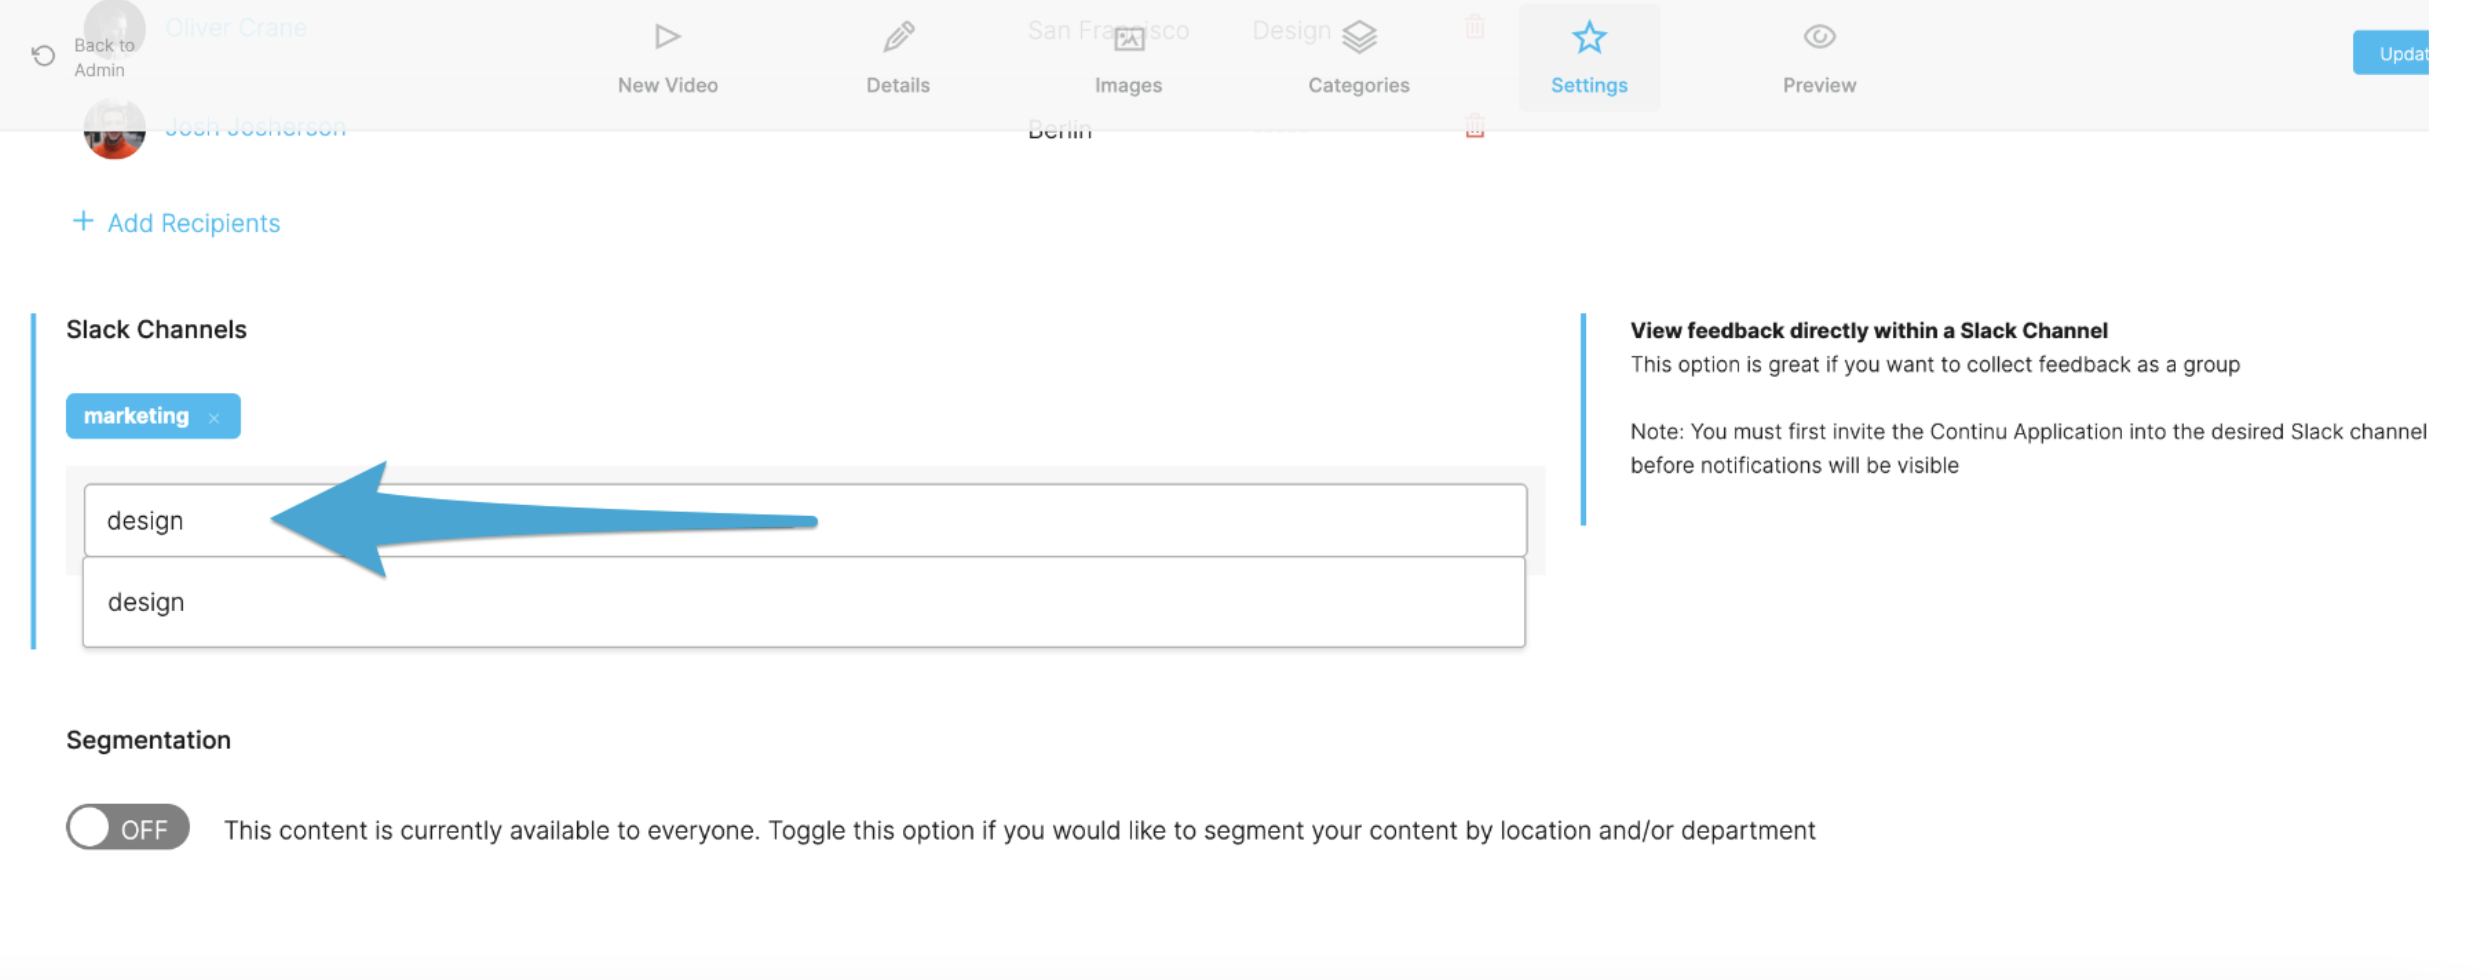The height and width of the screenshot is (980, 2492).
Task: Open the Preview tab
Action: 1819,57
